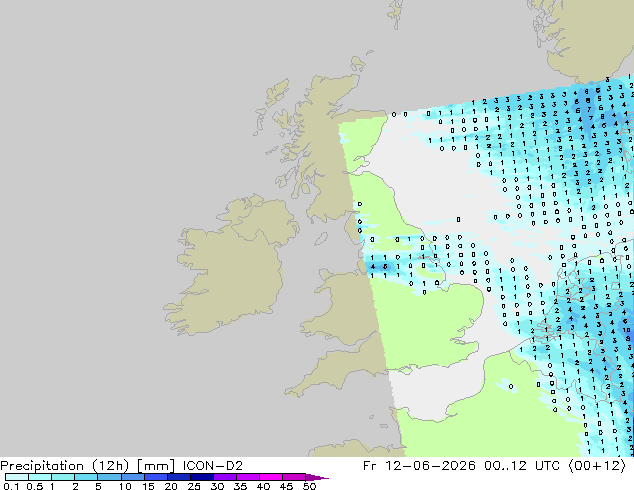Select the 30–35 mm purple legend swatch
Viewport: 634px width, 490px height.
(x=224, y=477)
